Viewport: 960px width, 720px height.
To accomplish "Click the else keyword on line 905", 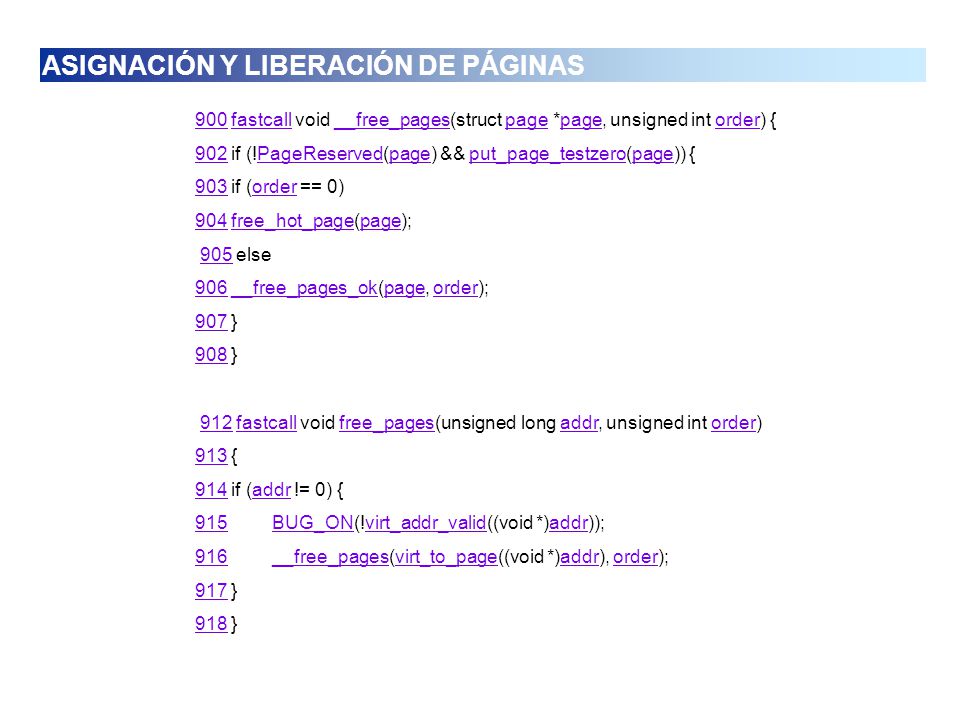I will 253,254.
